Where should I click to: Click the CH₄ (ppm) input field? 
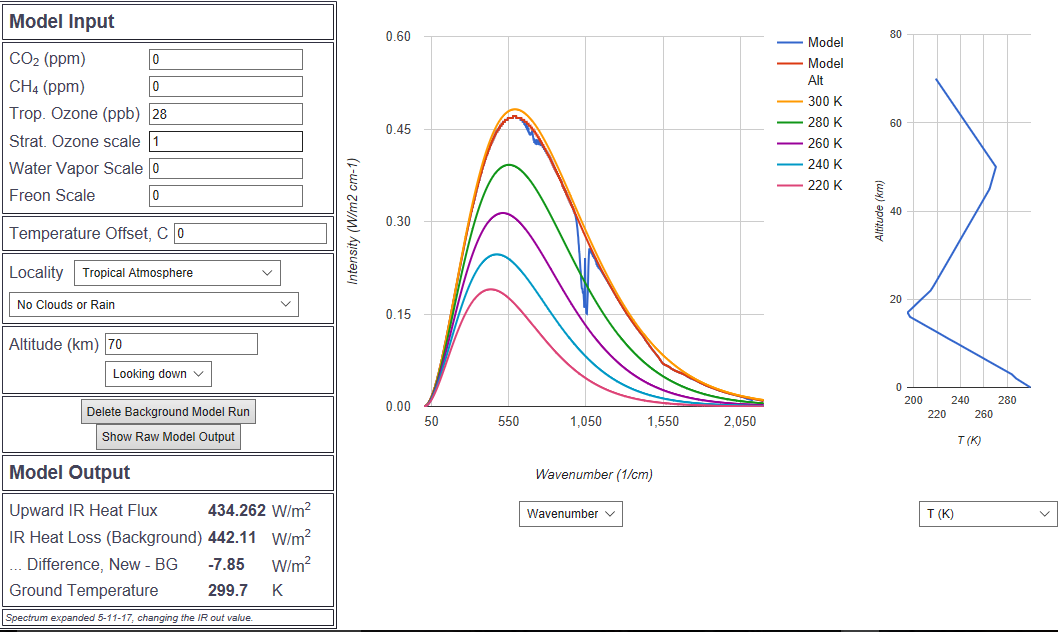tap(225, 87)
